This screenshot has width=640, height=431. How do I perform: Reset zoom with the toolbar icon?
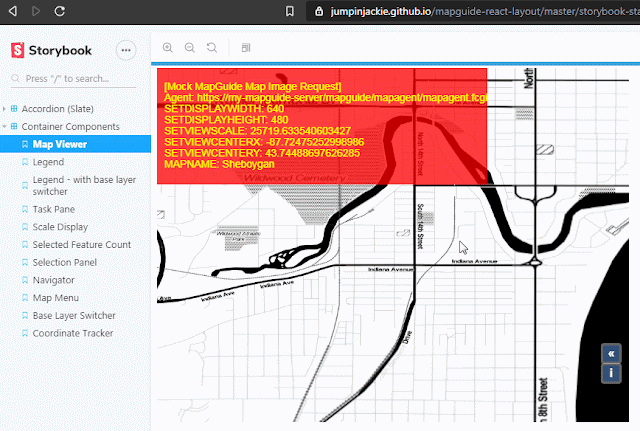pos(212,48)
